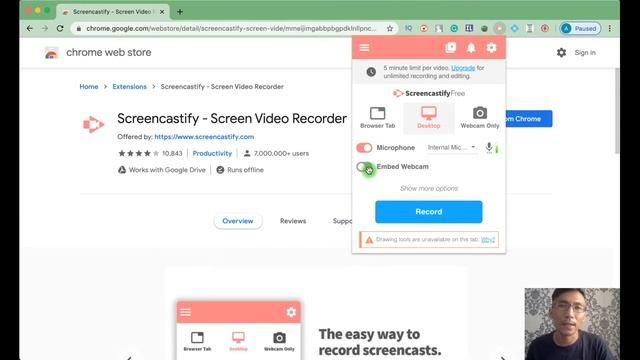
Task: Click the microphone level icon
Action: pos(489,148)
